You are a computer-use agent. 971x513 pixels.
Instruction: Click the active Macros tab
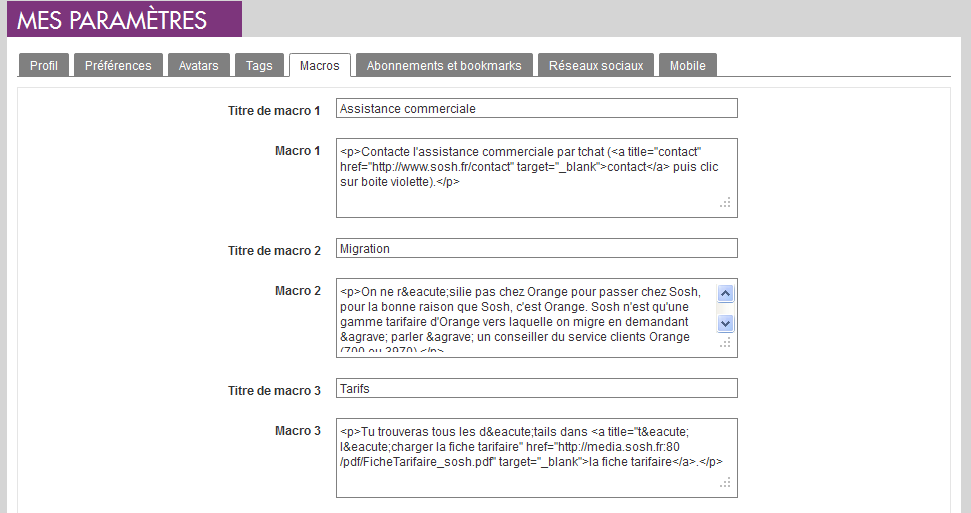click(320, 66)
